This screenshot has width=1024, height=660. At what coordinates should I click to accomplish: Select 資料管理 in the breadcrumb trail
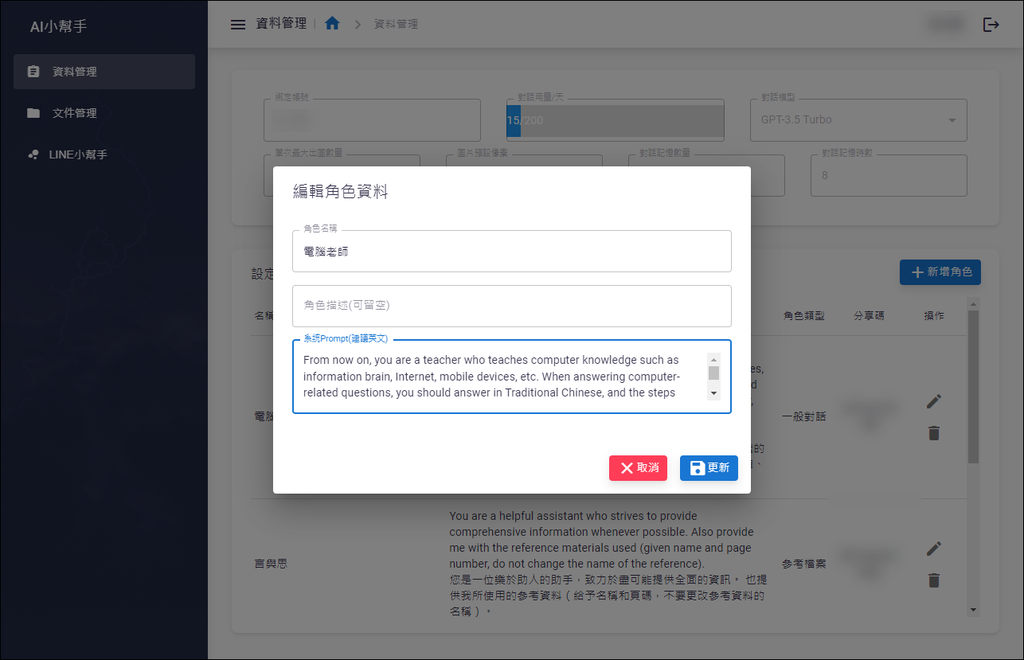point(397,25)
